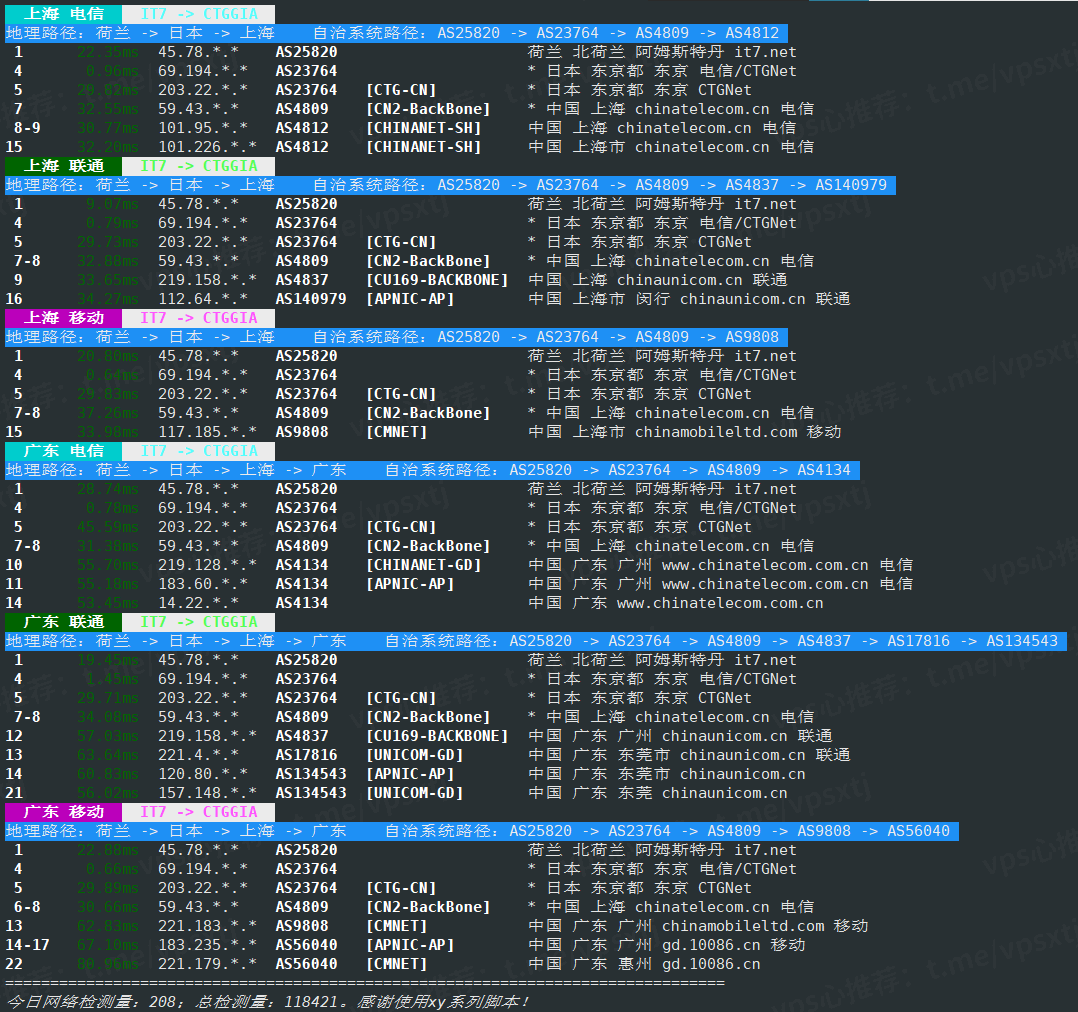Image resolution: width=1078 pixels, height=1012 pixels.
Task: Click the latency value "9.07ms"
Action: [113, 204]
